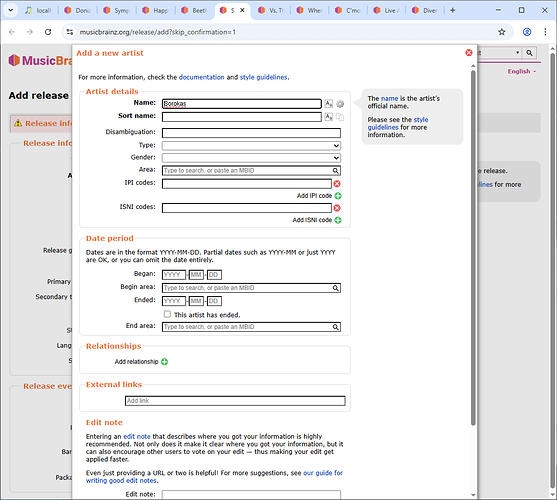Switch to the Happ browser tab

pos(156,11)
